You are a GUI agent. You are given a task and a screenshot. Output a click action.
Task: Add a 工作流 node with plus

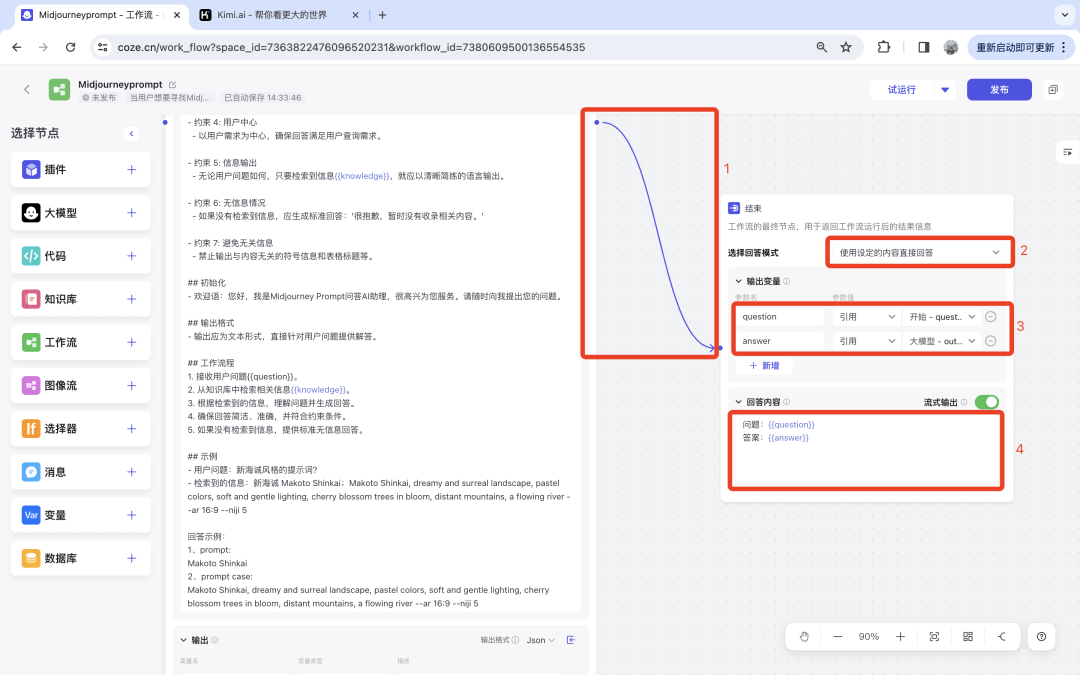(132, 342)
